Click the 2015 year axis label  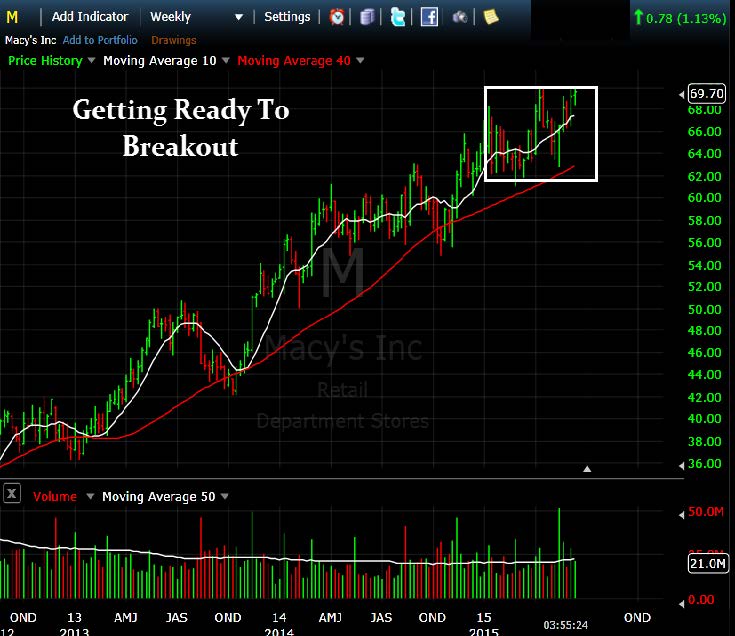484,631
